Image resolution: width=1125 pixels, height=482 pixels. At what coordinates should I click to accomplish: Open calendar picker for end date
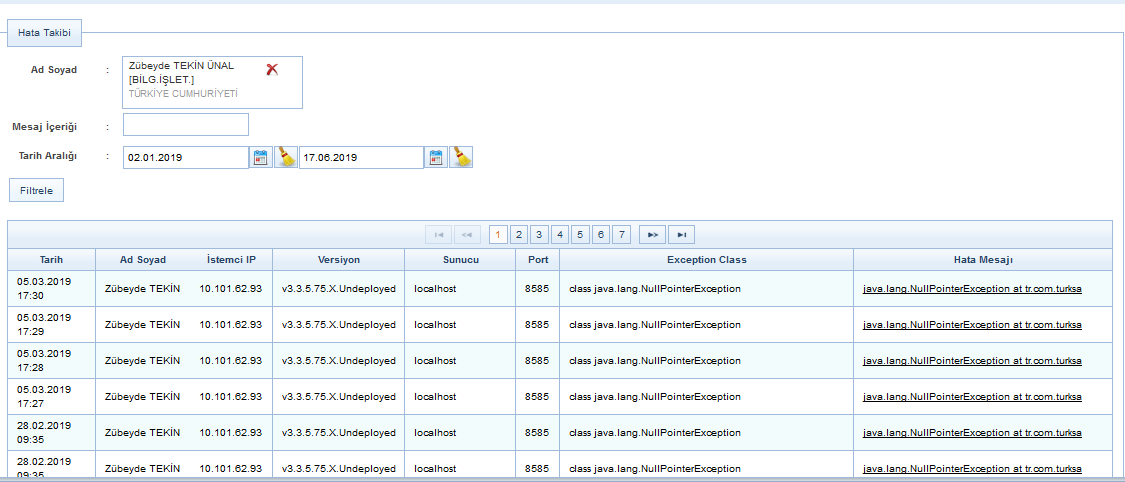pos(436,157)
